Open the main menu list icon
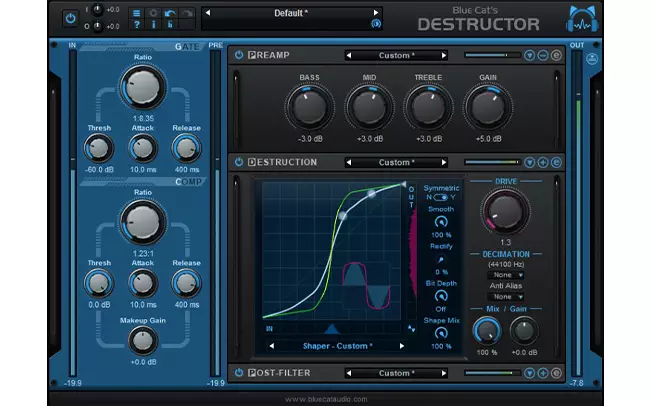Viewport: 650px width, 406px height. point(136,13)
